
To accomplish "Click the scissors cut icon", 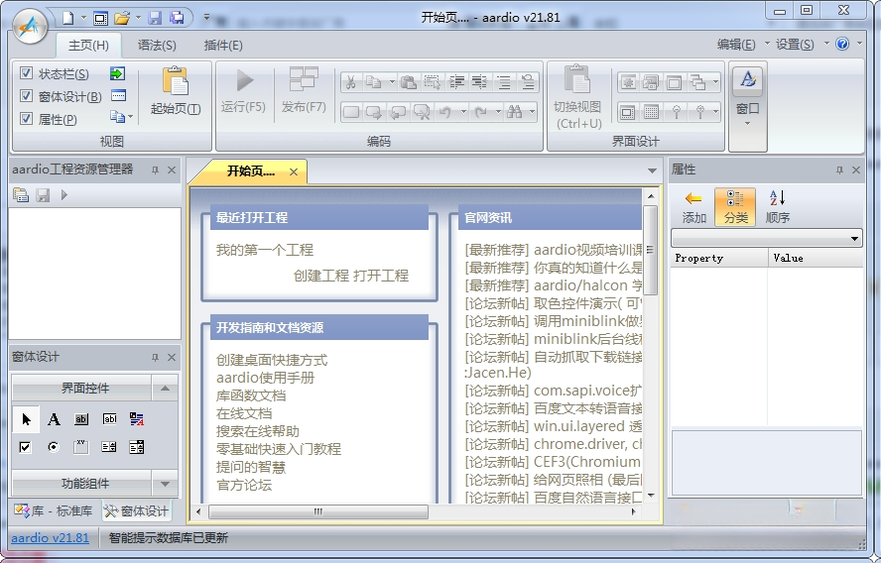I will 351,83.
